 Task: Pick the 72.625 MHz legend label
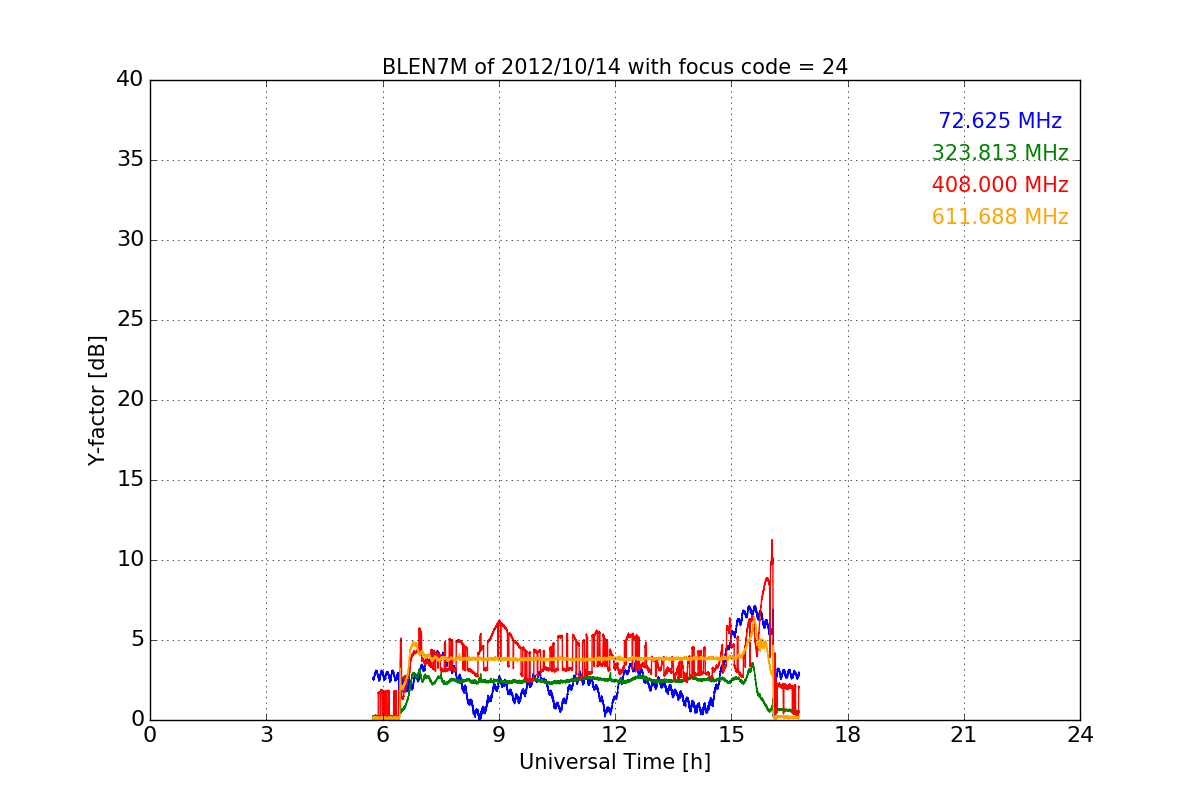tap(1000, 121)
